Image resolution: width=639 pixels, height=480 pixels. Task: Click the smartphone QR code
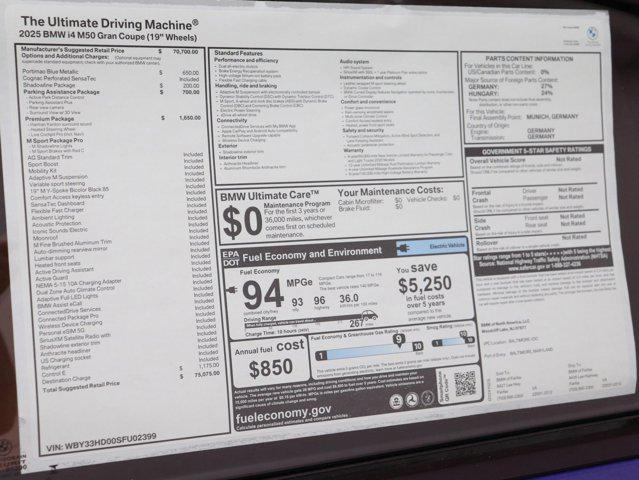coord(465,383)
